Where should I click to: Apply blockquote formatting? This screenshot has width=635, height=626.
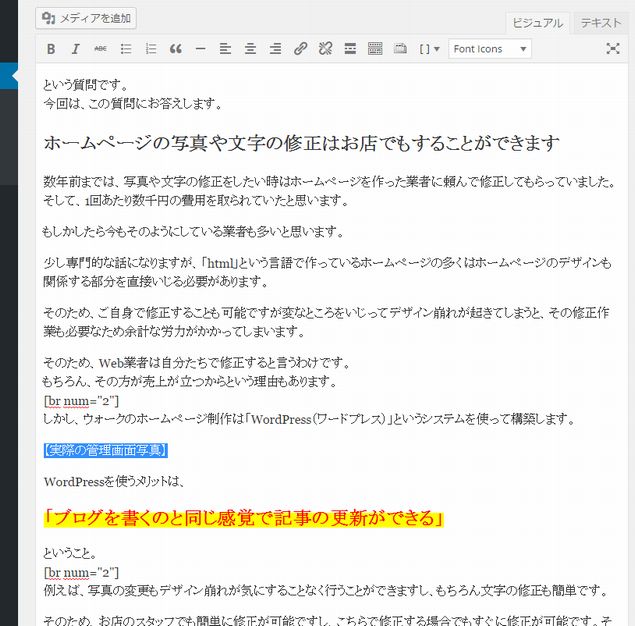[x=175, y=49]
